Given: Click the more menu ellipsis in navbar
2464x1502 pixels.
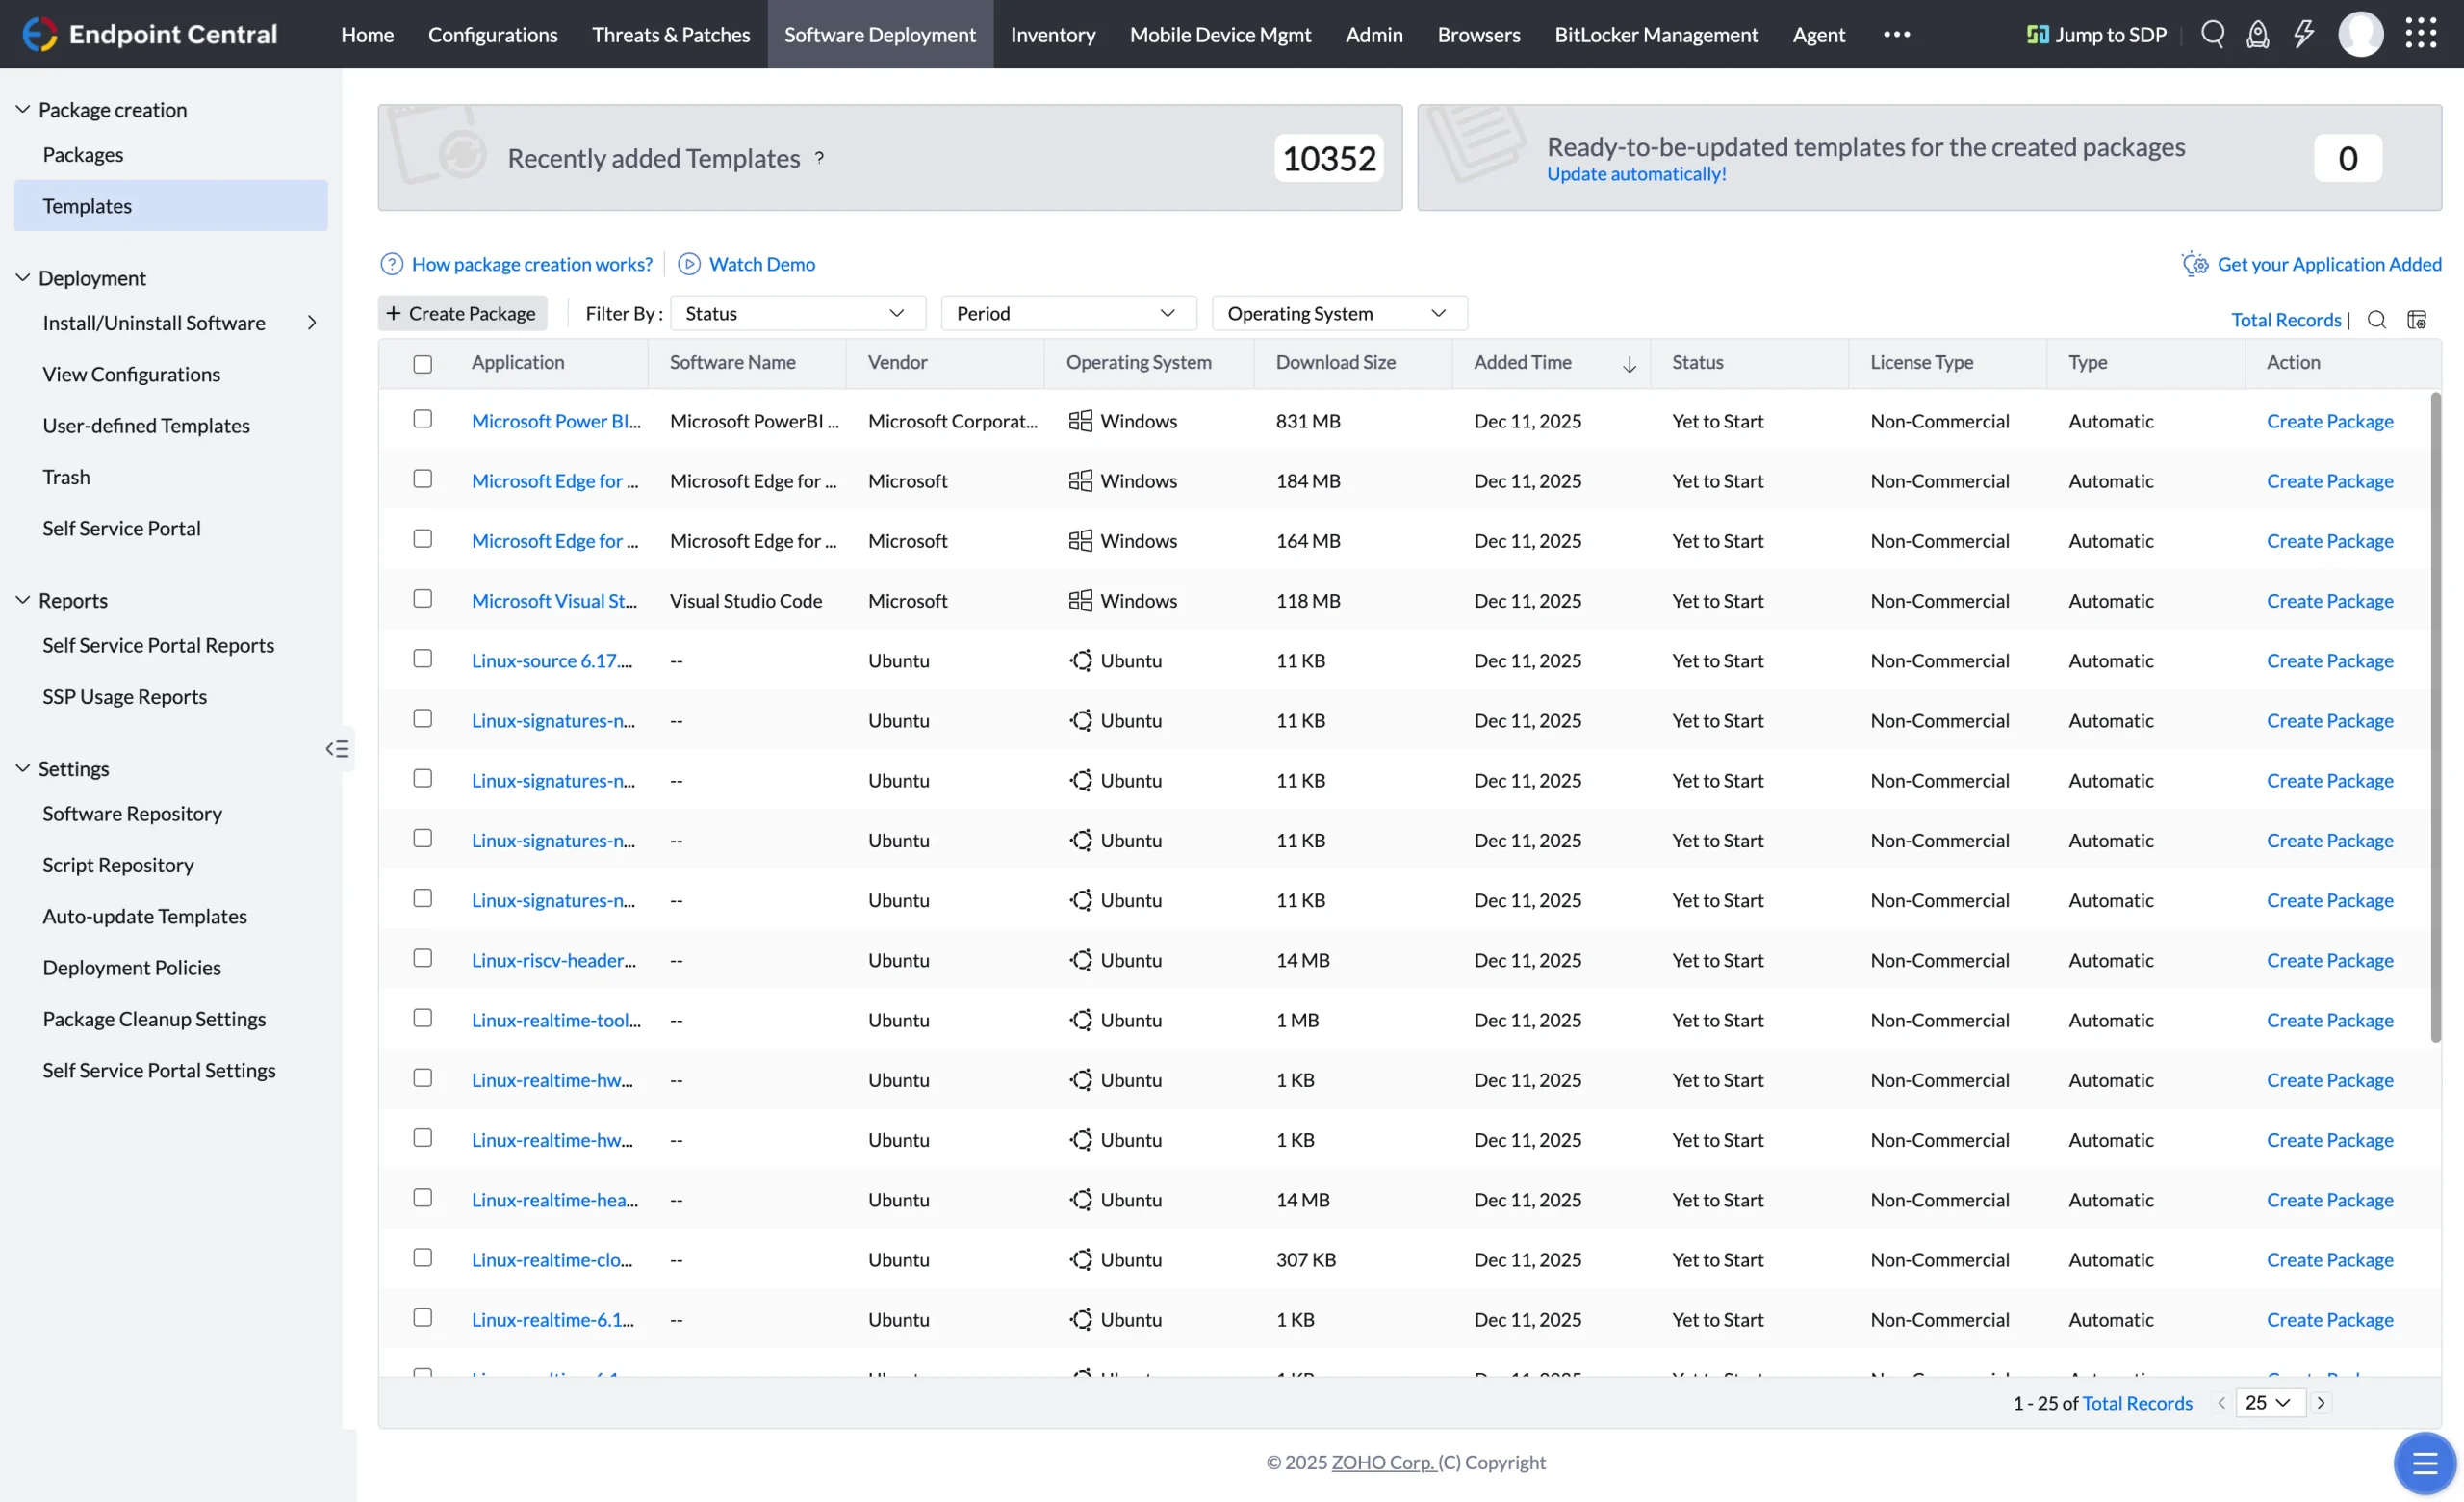Looking at the screenshot, I should pos(1897,34).
